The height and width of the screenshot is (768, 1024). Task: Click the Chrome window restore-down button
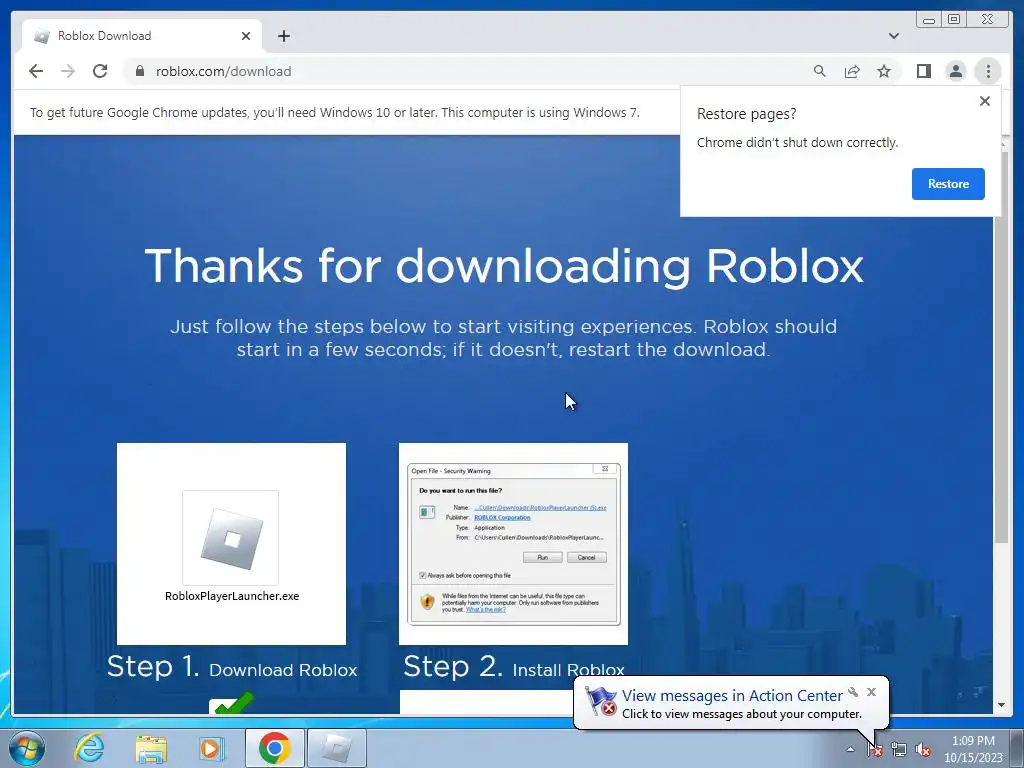pos(954,20)
